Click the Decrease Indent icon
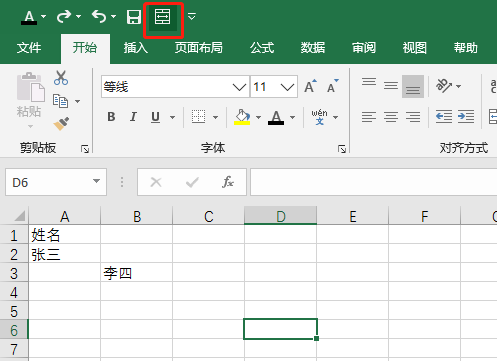Screen dimensions: 497x361 (444, 117)
